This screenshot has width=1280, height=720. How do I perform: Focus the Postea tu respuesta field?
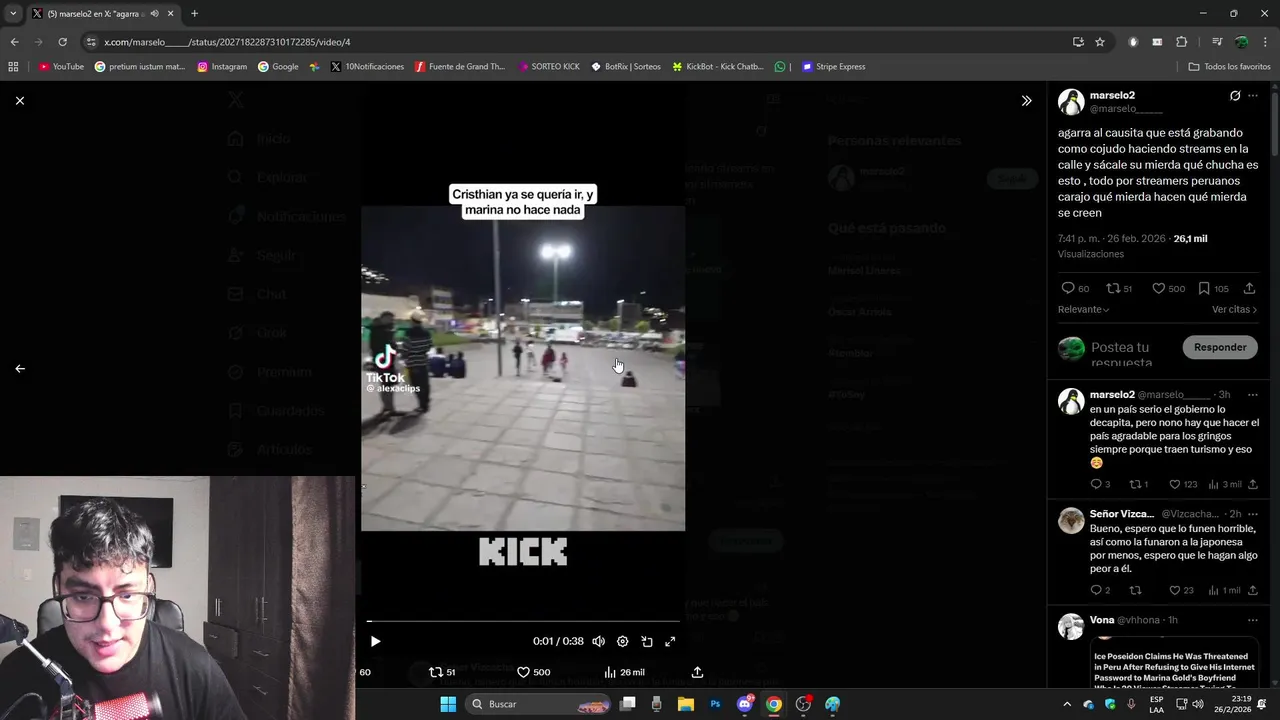[x=1130, y=354]
